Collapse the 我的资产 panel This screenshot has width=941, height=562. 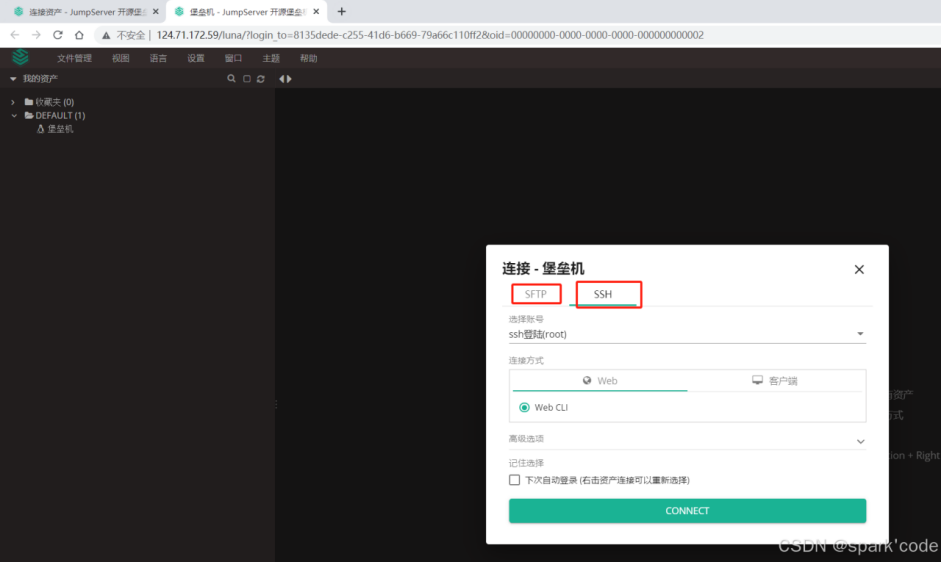pos(13,79)
